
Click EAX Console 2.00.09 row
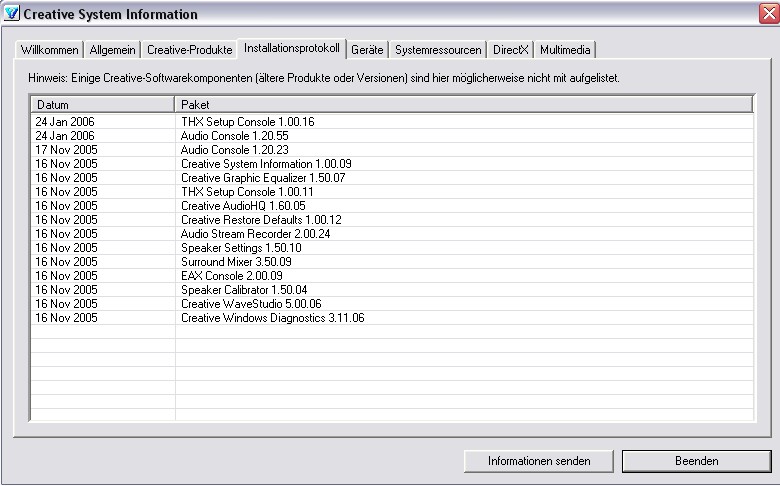(392, 276)
